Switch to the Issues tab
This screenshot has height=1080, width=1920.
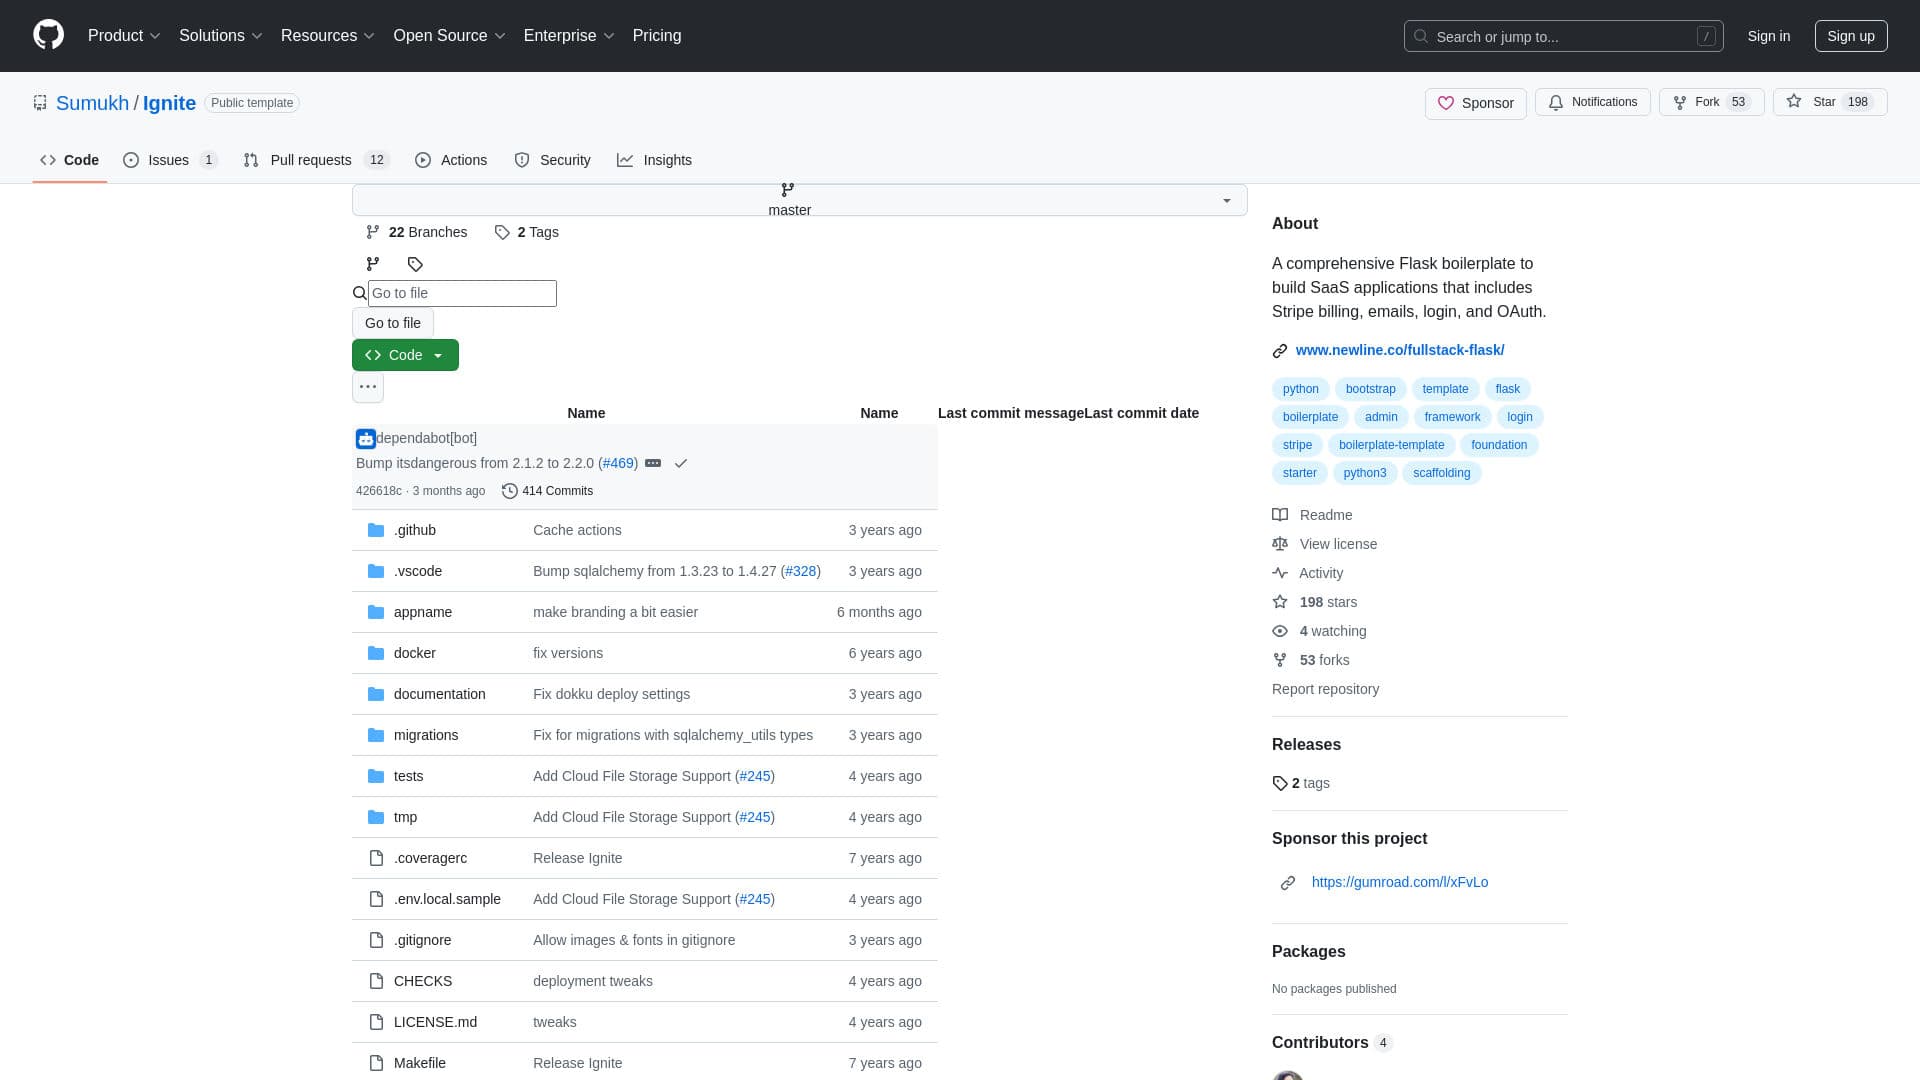(x=170, y=160)
